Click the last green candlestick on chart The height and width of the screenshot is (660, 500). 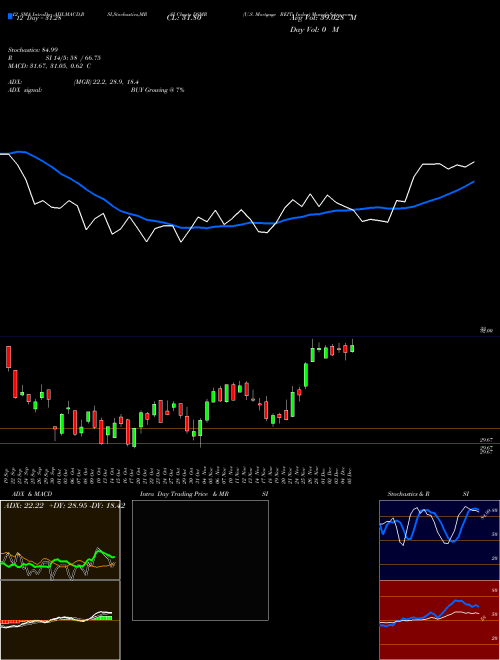click(x=352, y=348)
